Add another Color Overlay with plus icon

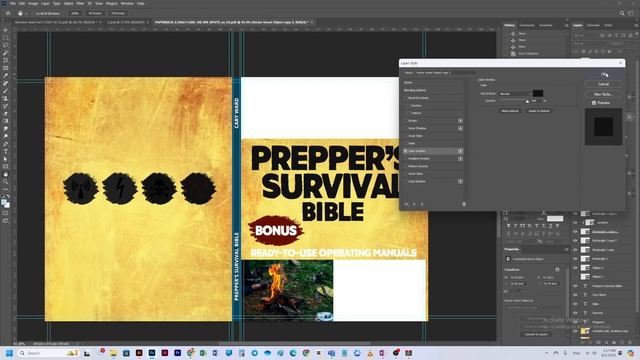tap(460, 151)
